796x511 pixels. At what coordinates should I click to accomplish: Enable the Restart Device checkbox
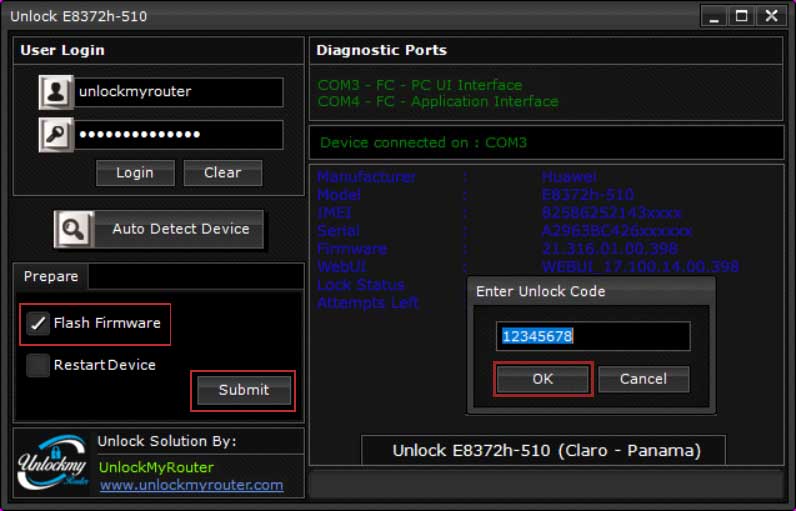pyautogui.click(x=38, y=365)
